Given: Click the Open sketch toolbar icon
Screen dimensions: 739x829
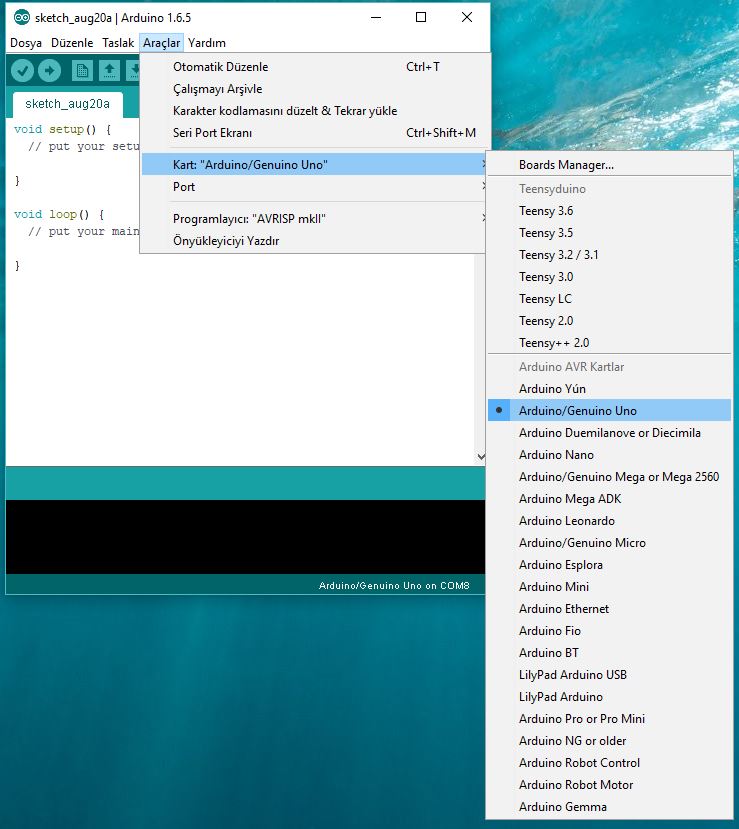Looking at the screenshot, I should pyautogui.click(x=109, y=70).
